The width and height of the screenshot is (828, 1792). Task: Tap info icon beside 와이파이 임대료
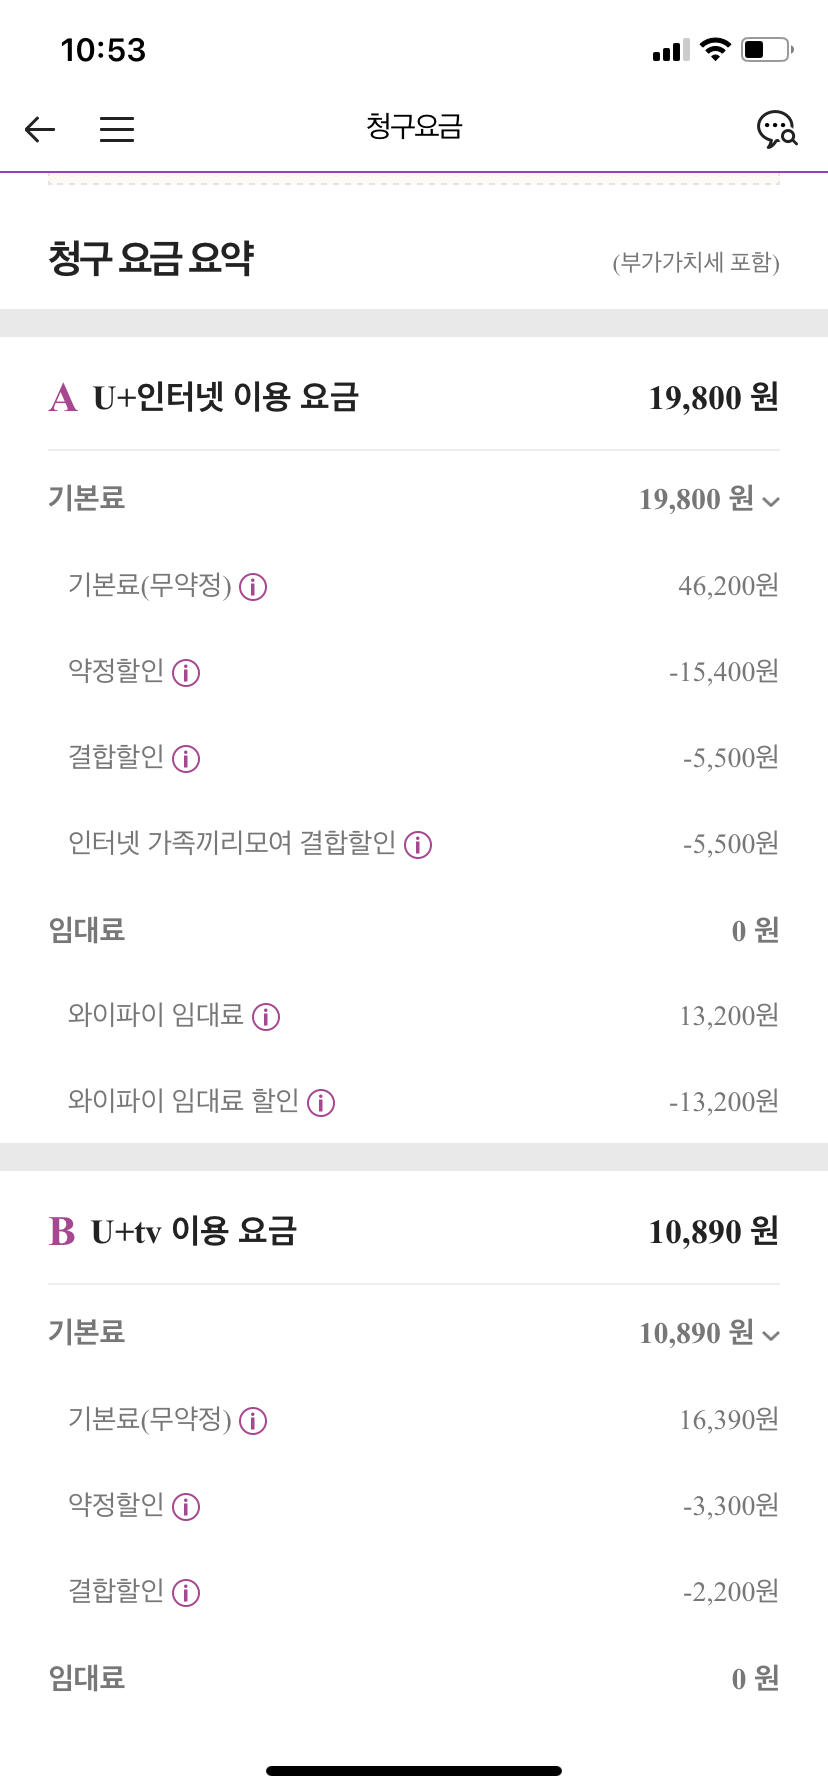click(266, 1017)
